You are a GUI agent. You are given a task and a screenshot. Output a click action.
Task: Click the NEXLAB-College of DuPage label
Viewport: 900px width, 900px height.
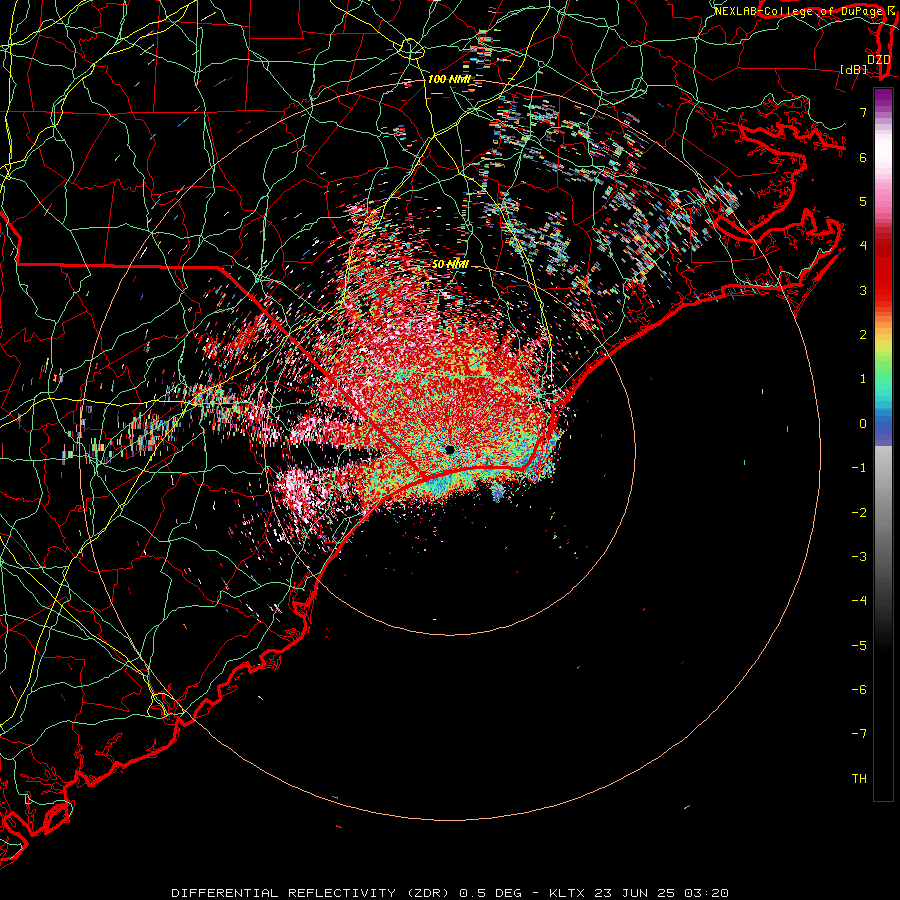[x=798, y=11]
